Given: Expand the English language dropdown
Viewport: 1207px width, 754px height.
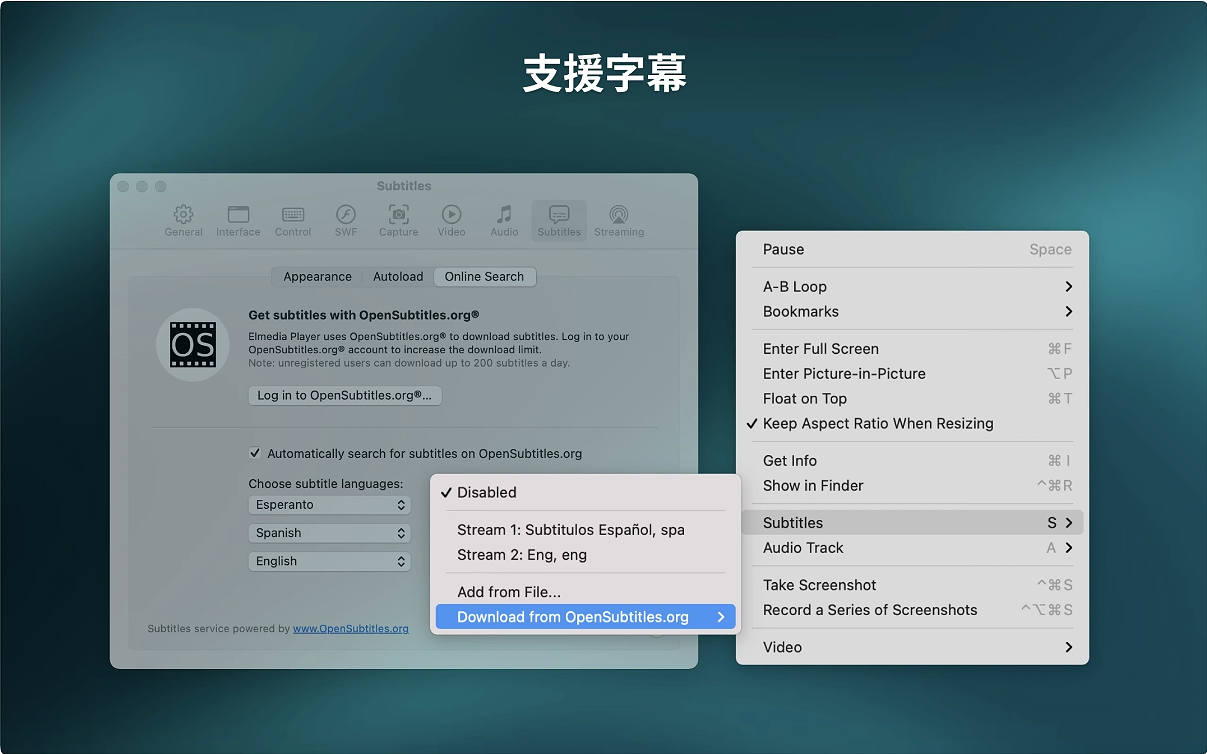Looking at the screenshot, I should pyautogui.click(x=329, y=562).
